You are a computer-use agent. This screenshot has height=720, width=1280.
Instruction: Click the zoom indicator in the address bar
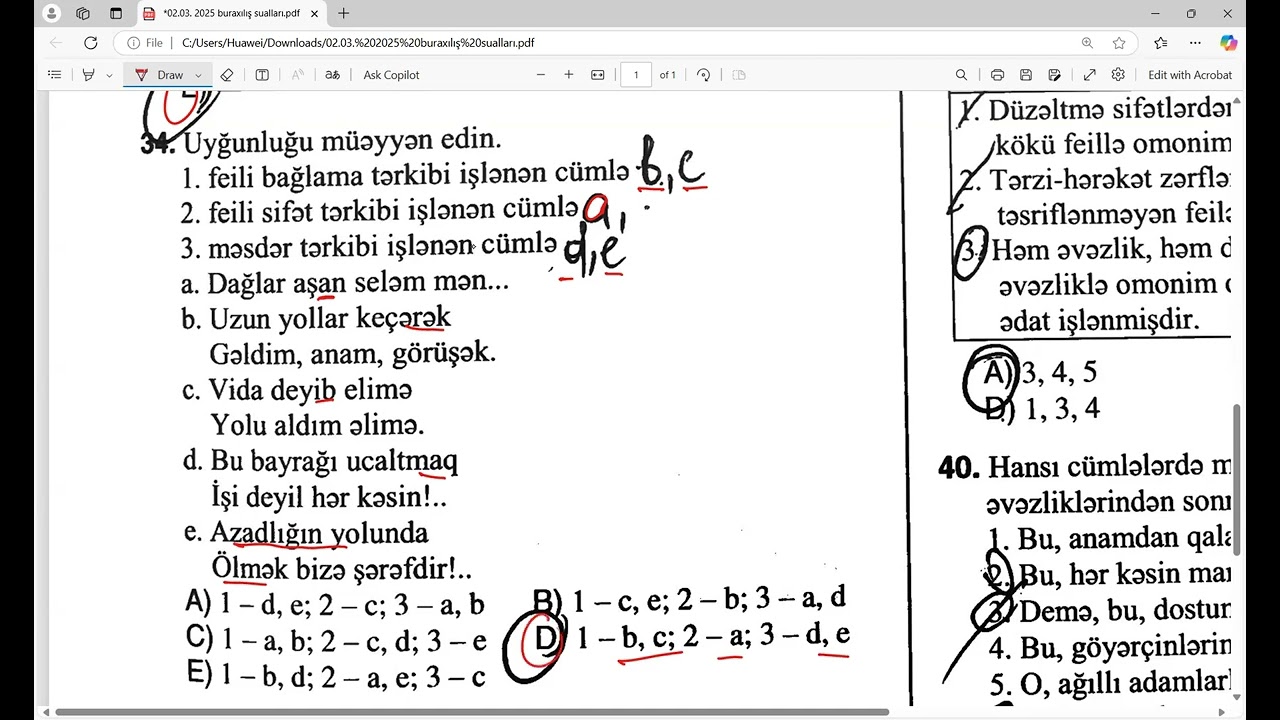(1087, 43)
